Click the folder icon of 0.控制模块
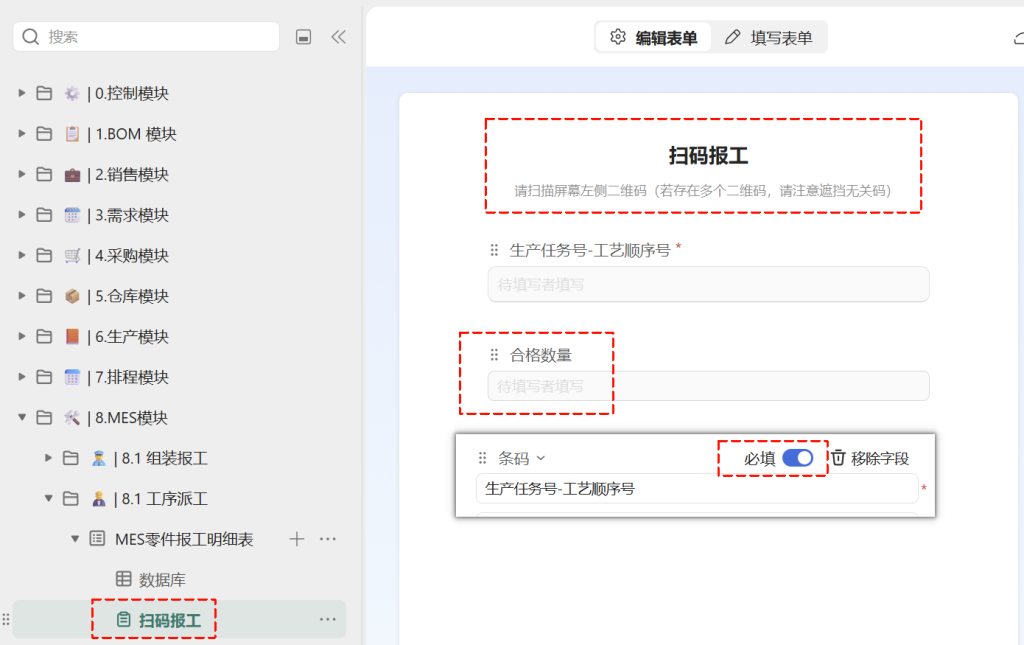 coord(44,93)
